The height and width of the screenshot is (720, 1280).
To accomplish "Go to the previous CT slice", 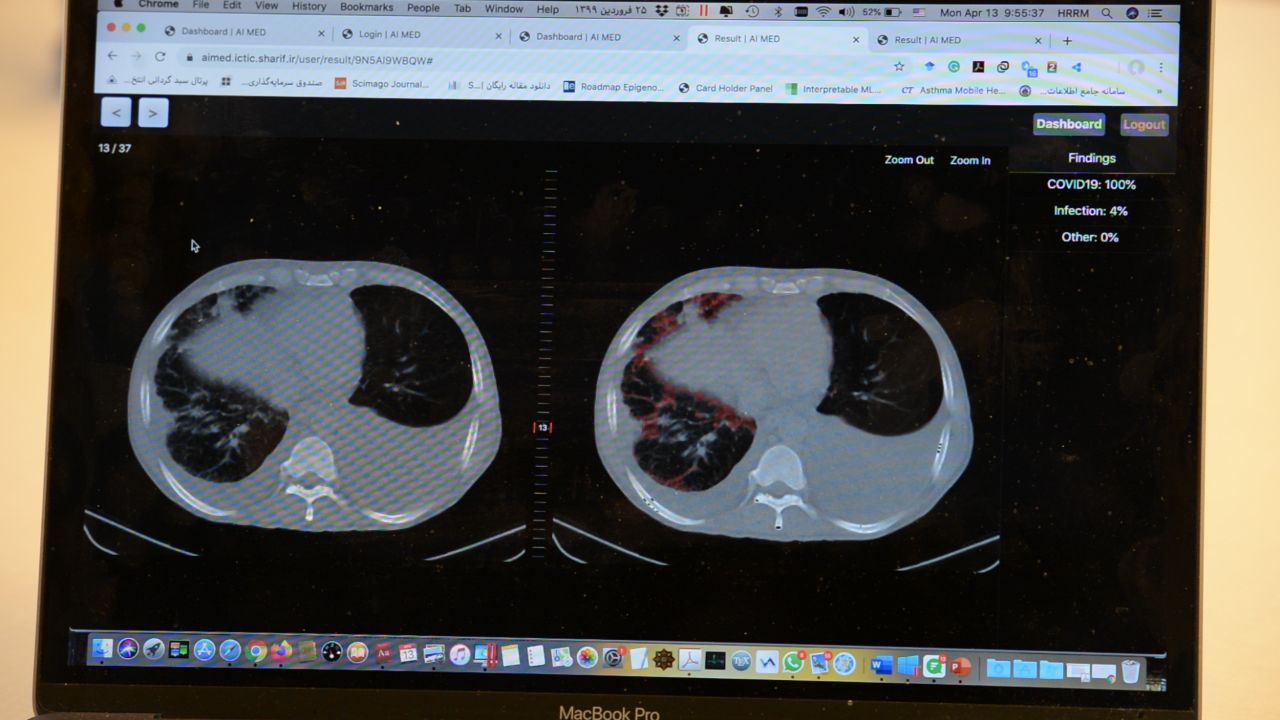I will pos(116,113).
